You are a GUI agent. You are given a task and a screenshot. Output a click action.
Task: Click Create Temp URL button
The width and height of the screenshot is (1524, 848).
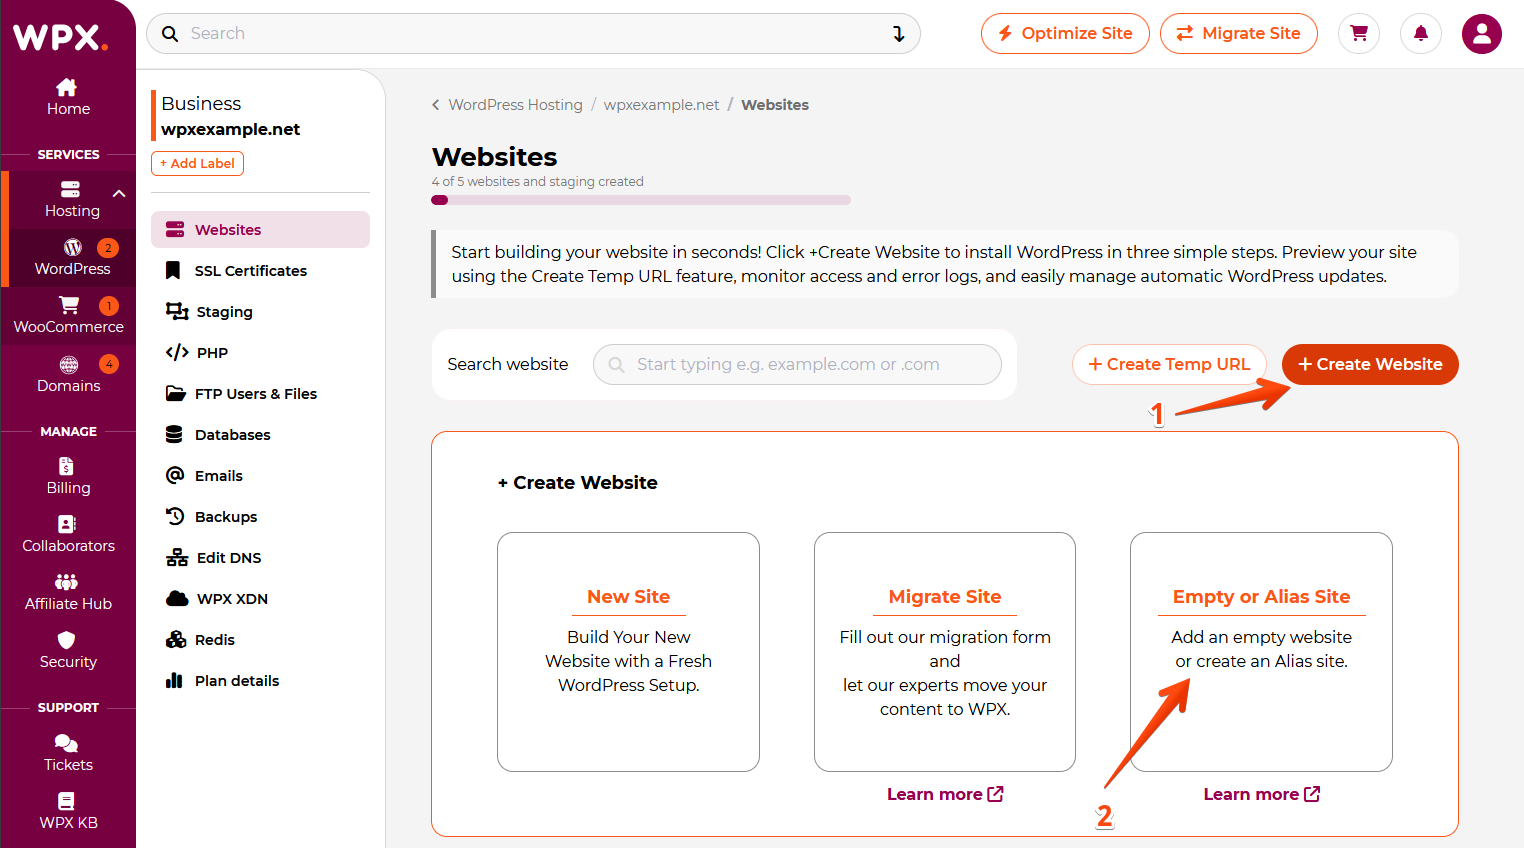click(x=1169, y=364)
